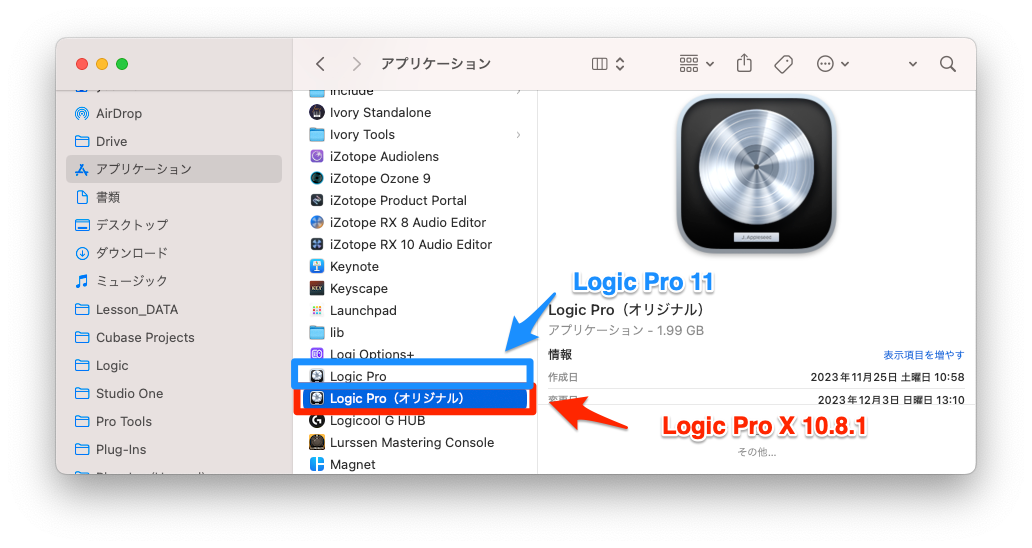Click the Lurssen Mastering Console icon
The width and height of the screenshot is (1032, 548).
317,443
